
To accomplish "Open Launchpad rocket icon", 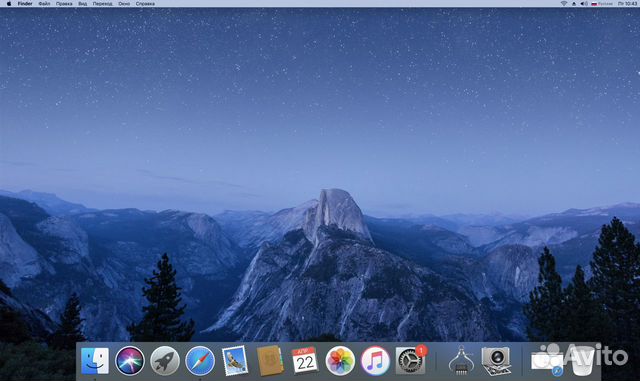I will click(165, 361).
